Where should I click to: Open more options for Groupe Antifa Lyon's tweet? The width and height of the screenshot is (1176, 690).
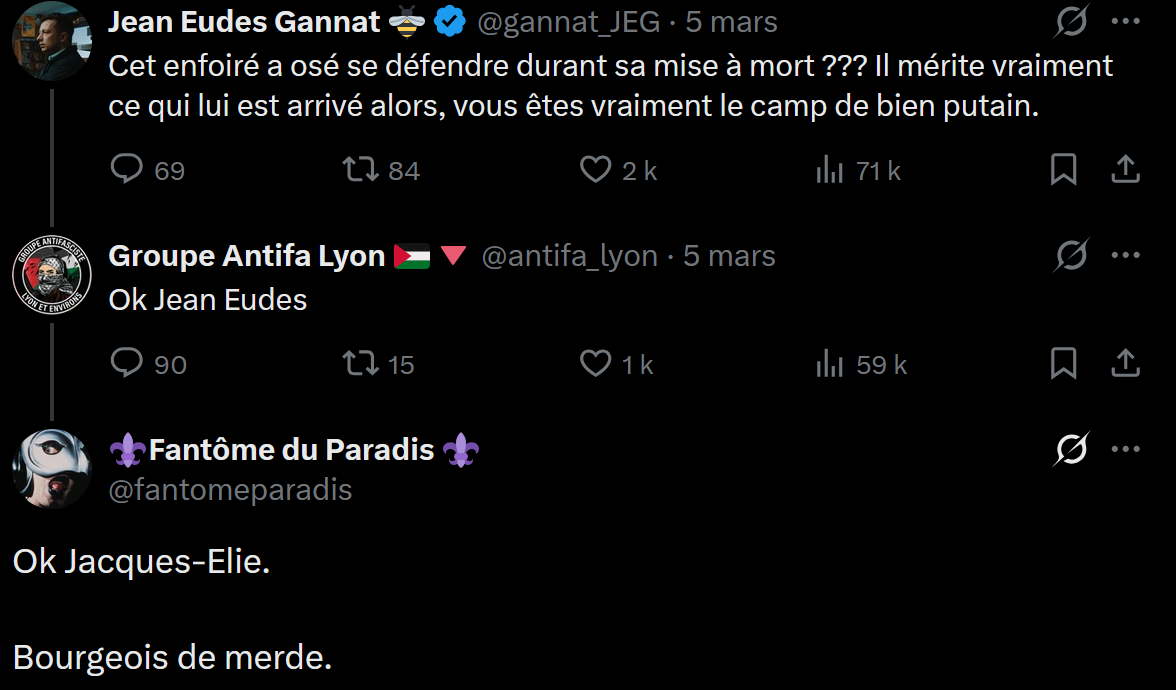point(1126,256)
